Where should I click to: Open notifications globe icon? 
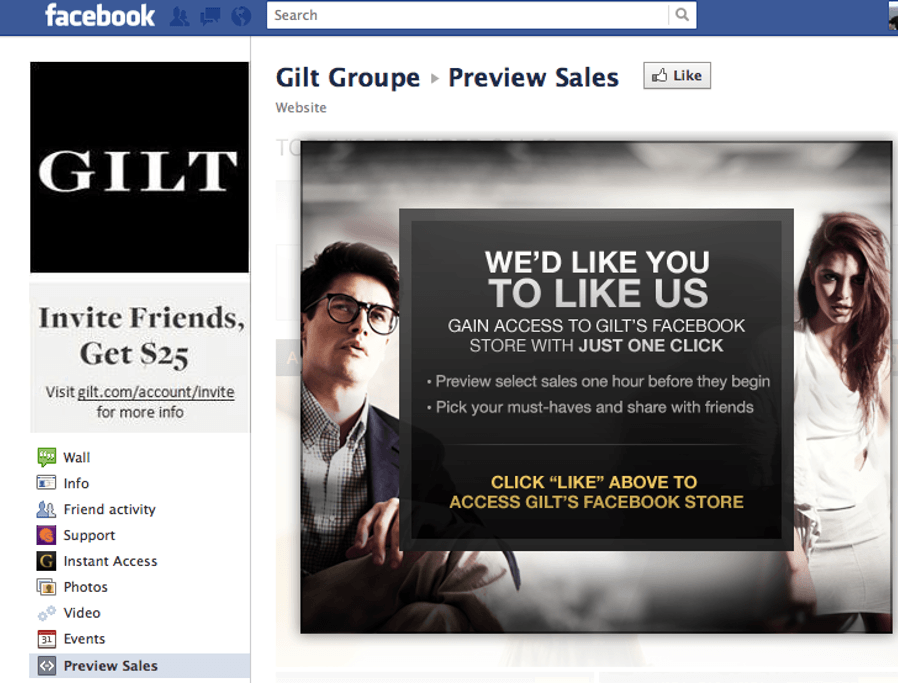pyautogui.click(x=241, y=16)
